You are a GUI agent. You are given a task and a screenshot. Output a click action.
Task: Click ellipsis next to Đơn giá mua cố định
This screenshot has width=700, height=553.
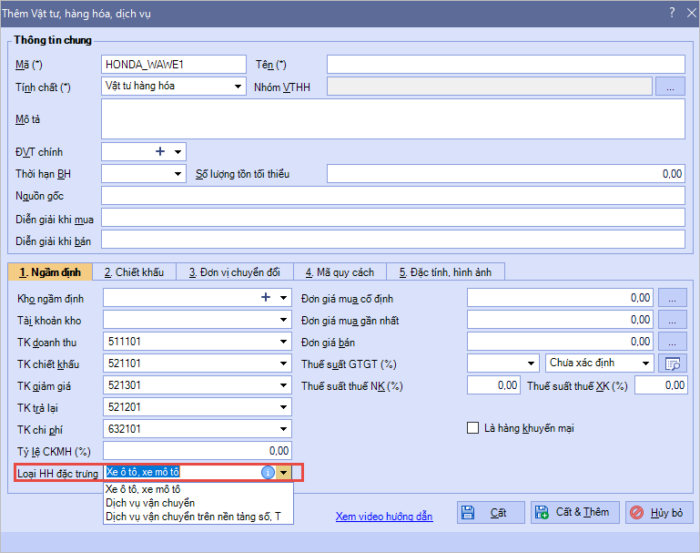(x=672, y=298)
